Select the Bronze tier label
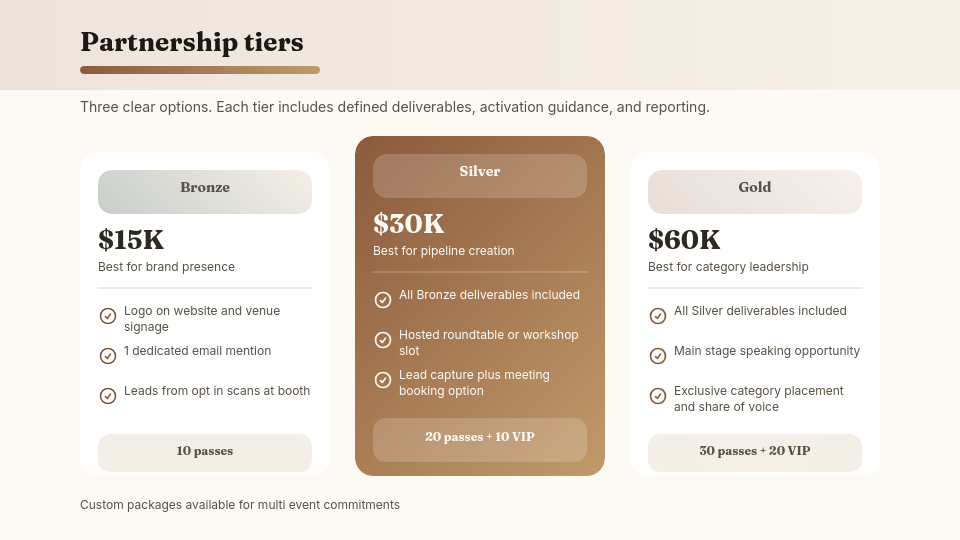The height and width of the screenshot is (540, 960). click(x=205, y=188)
